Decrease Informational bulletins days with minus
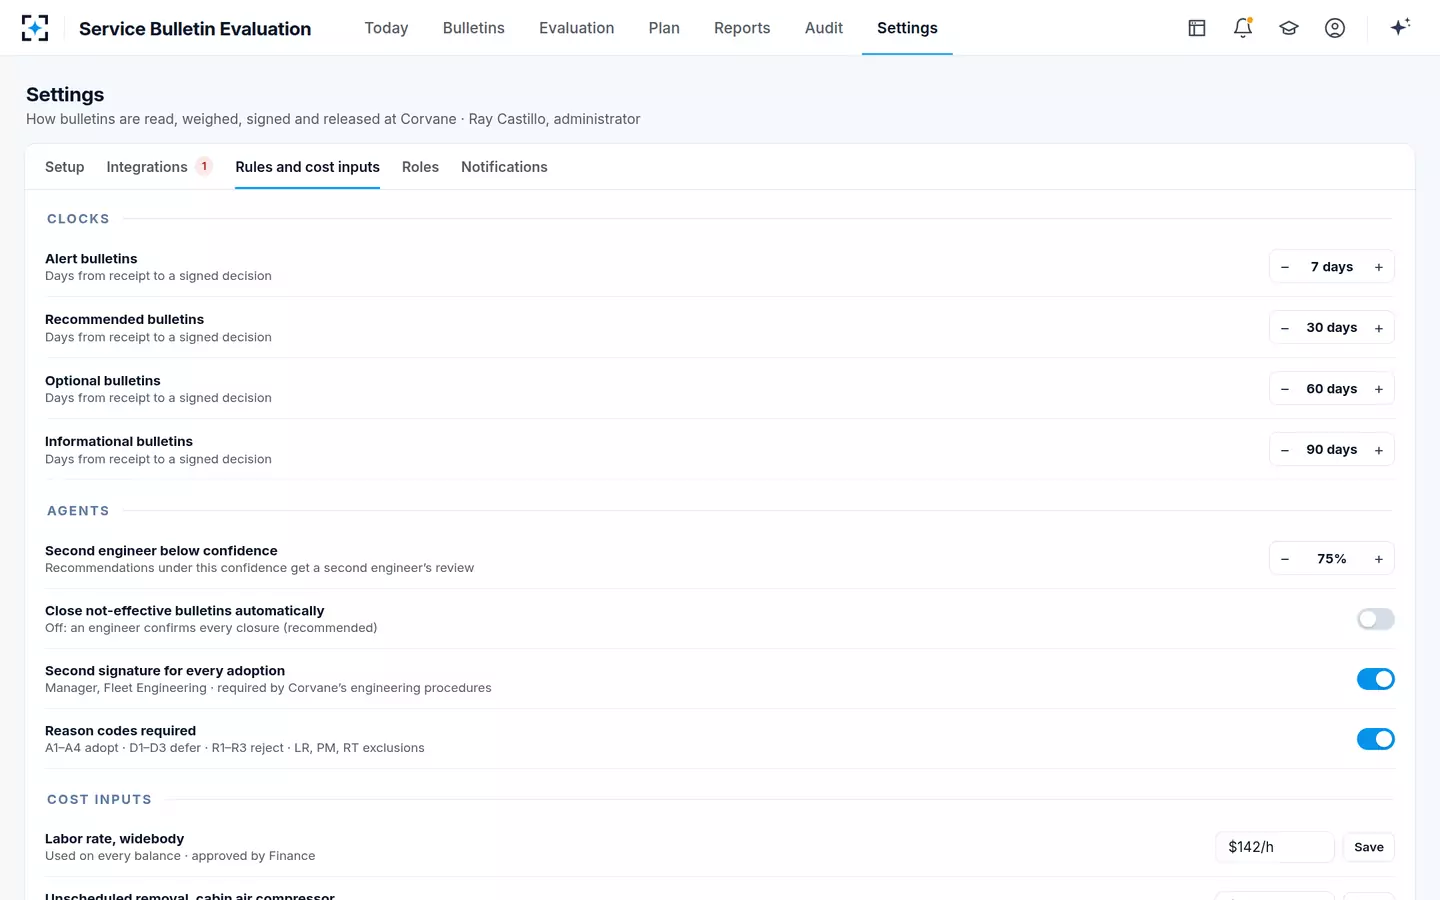This screenshot has width=1440, height=900. pyautogui.click(x=1285, y=450)
